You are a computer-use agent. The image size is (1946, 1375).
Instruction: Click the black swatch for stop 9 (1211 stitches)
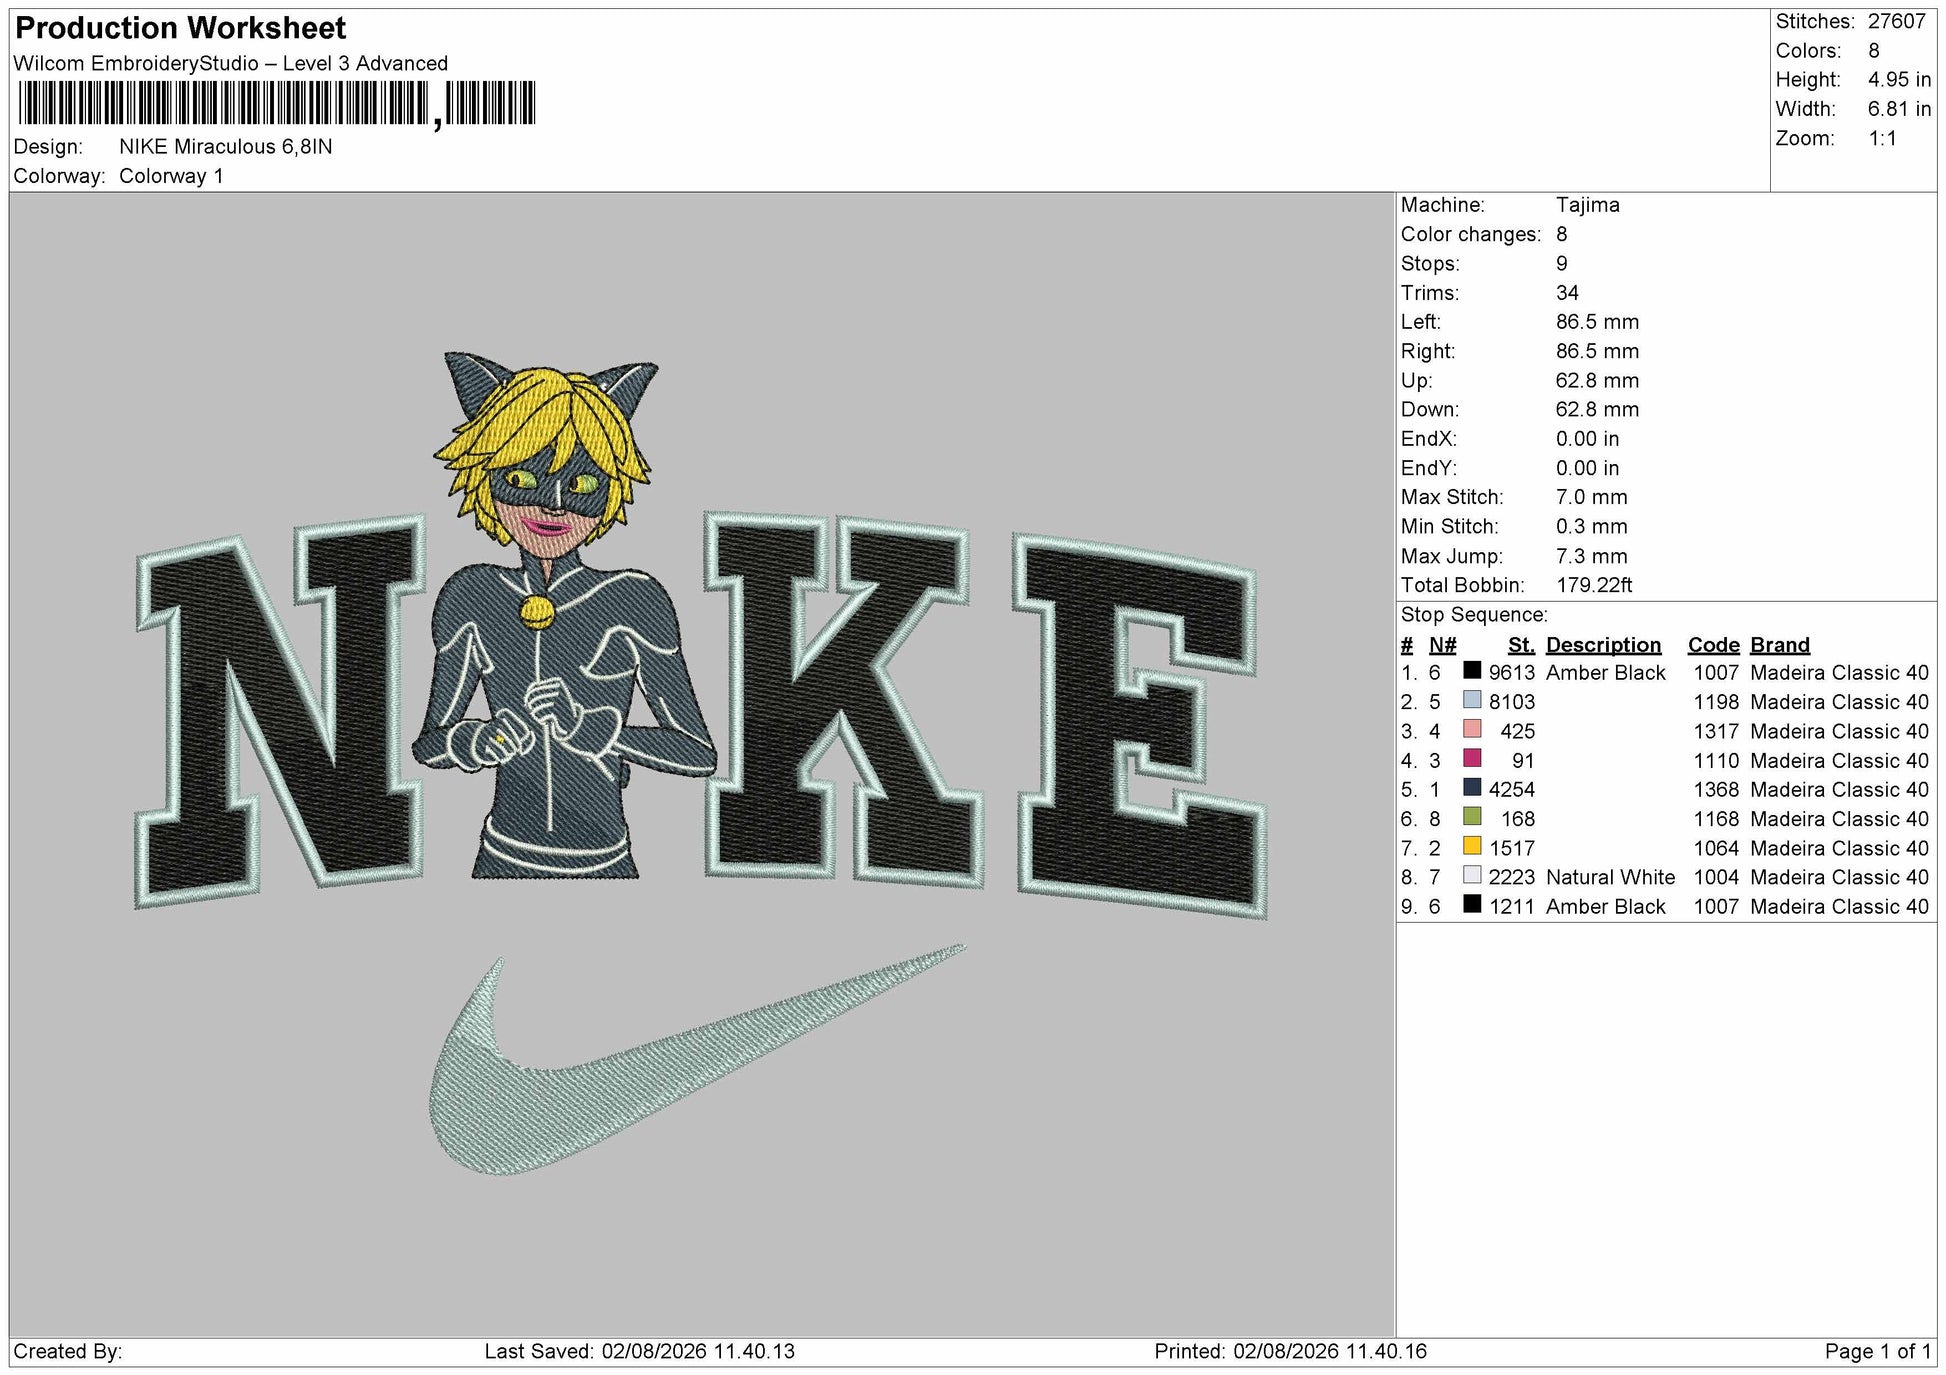pyautogui.click(x=1472, y=905)
